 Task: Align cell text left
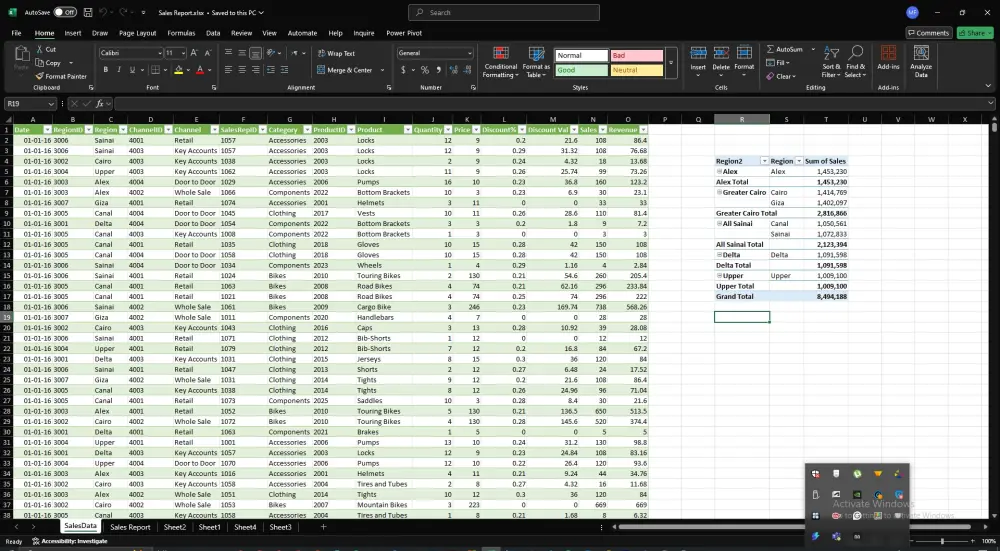point(228,70)
